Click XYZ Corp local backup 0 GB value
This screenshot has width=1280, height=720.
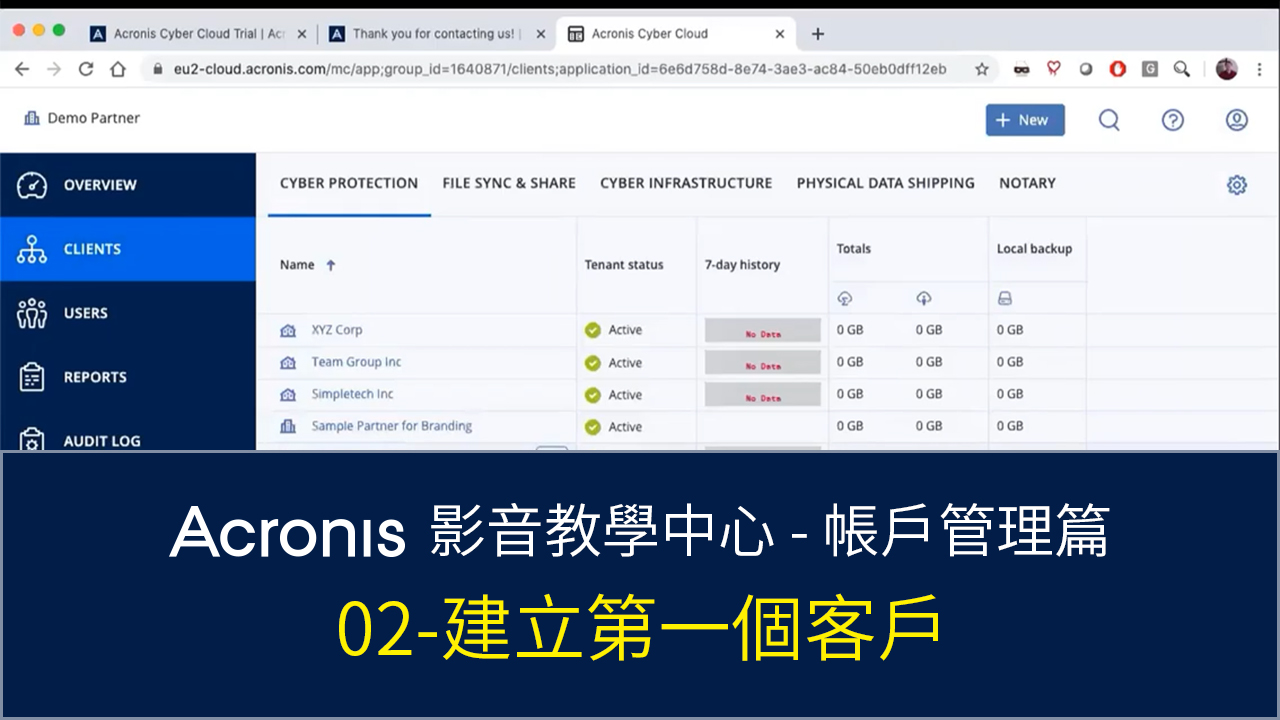pyautogui.click(x=1010, y=330)
